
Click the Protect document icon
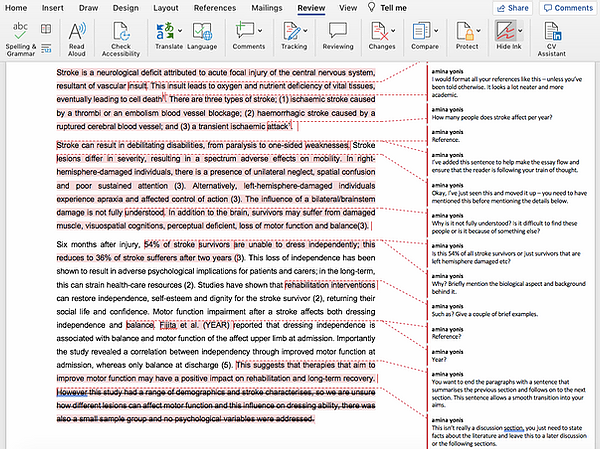pyautogui.click(x=465, y=31)
